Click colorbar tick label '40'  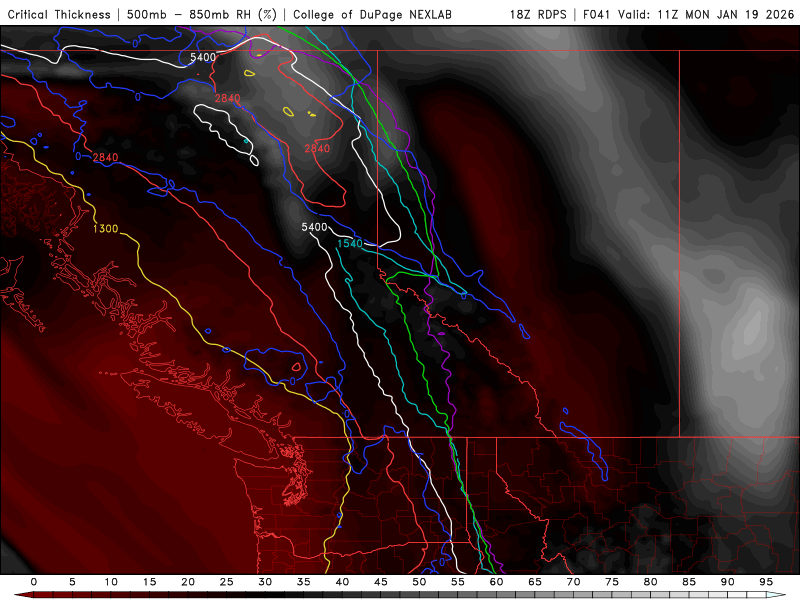tap(342, 582)
